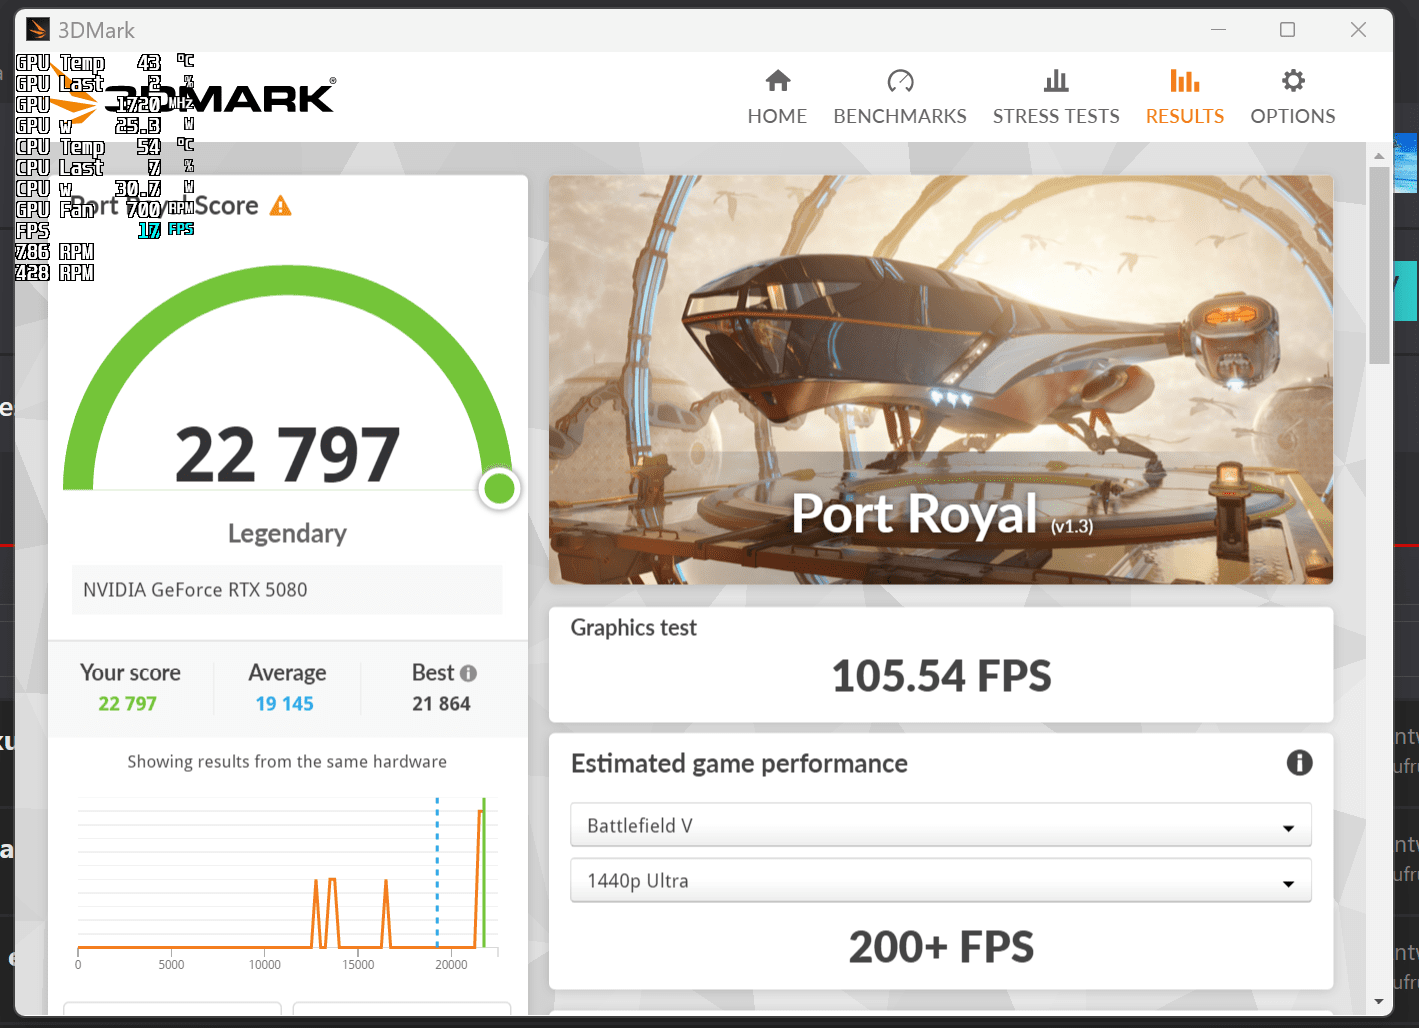Minimize the 3DMark window
Image resolution: width=1419 pixels, height=1028 pixels.
click(1218, 30)
